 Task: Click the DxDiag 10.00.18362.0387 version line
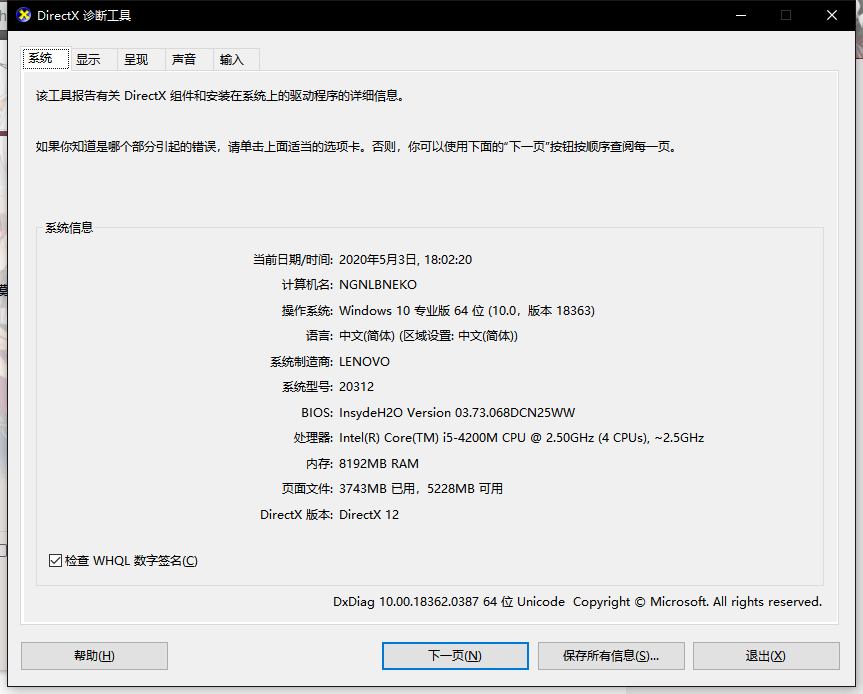coord(577,602)
